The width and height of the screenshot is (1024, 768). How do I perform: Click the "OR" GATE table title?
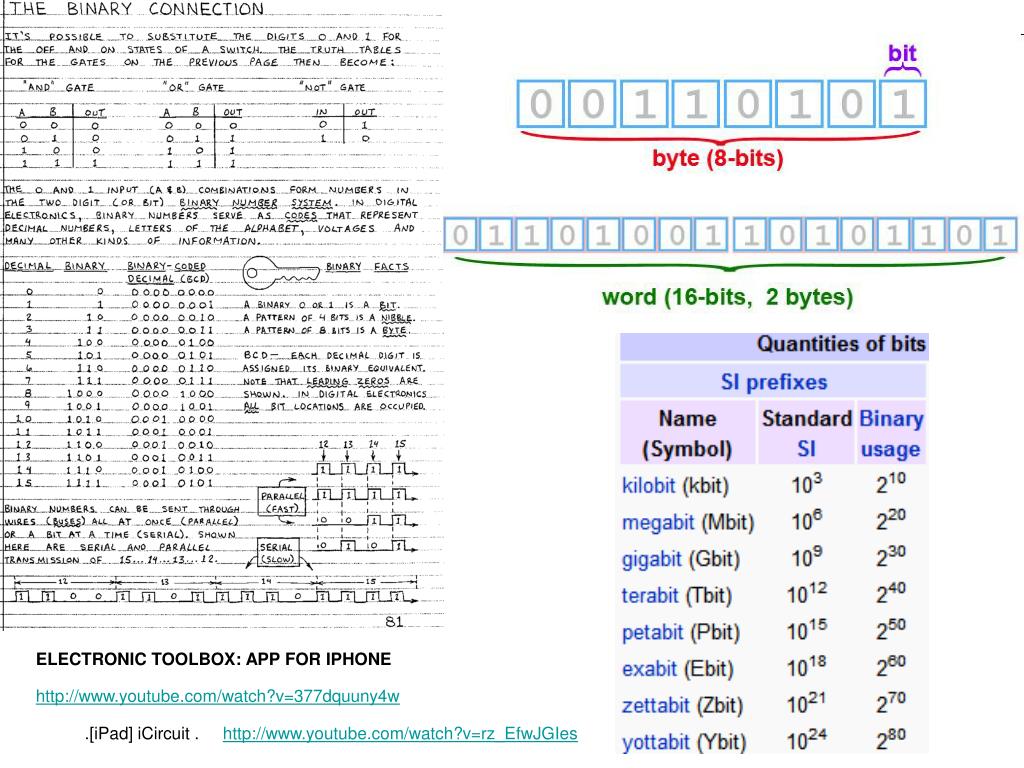coord(194,87)
